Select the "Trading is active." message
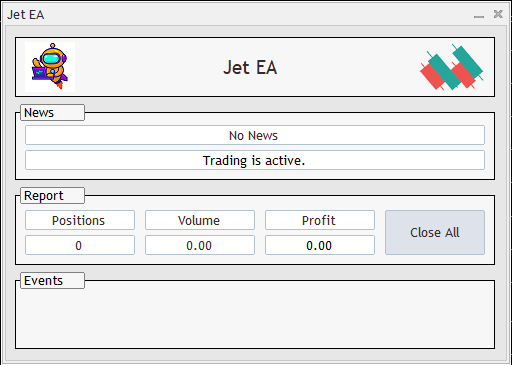Image resolution: width=512 pixels, height=365 pixels. pos(255,160)
